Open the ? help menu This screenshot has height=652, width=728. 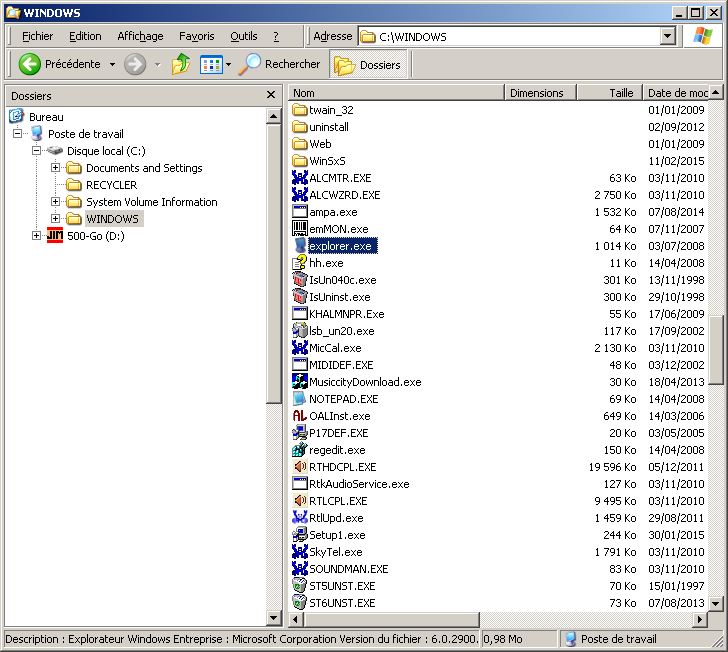276,36
